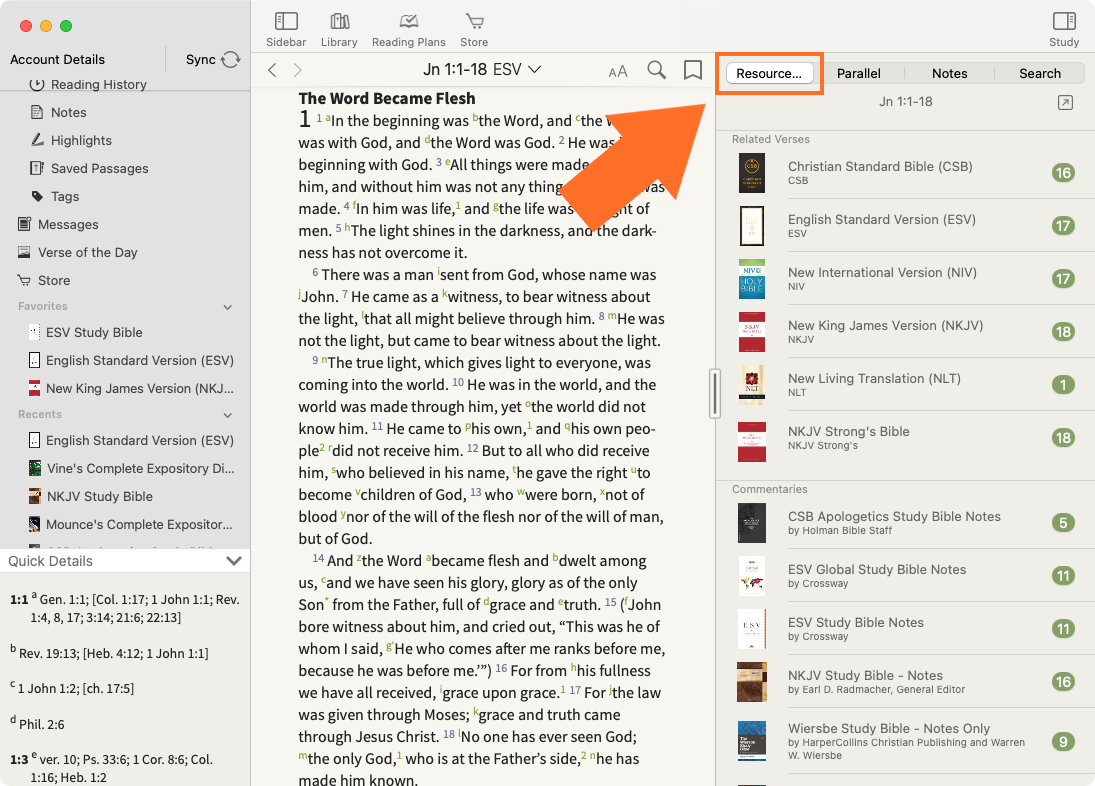
Task: Open the AA text size settings
Action: pyautogui.click(x=618, y=71)
